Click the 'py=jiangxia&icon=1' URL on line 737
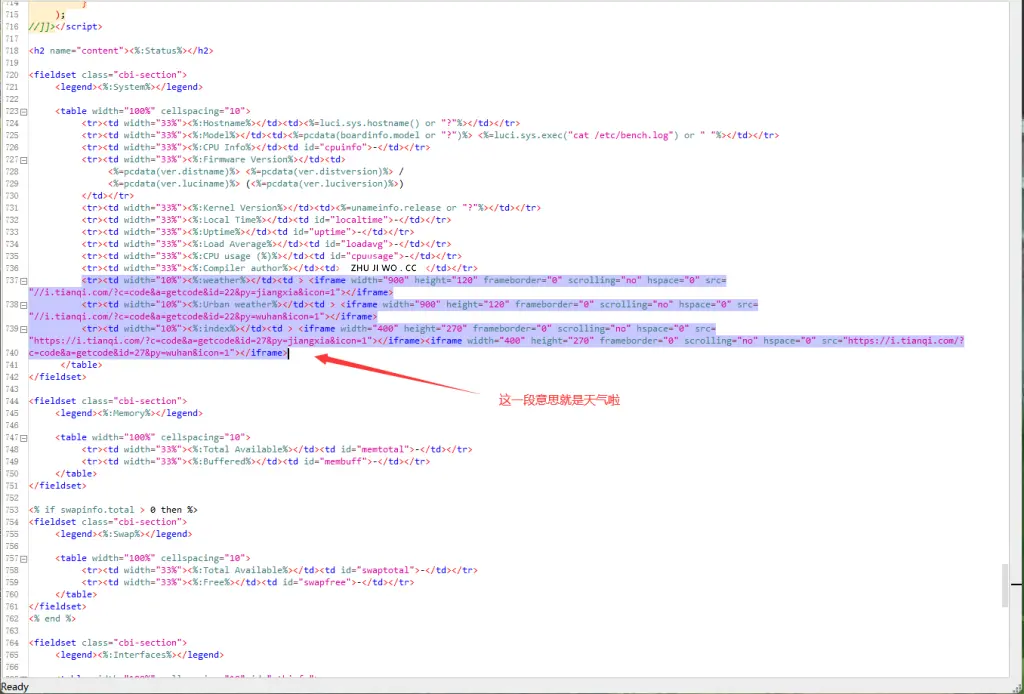 pyautogui.click(x=287, y=292)
